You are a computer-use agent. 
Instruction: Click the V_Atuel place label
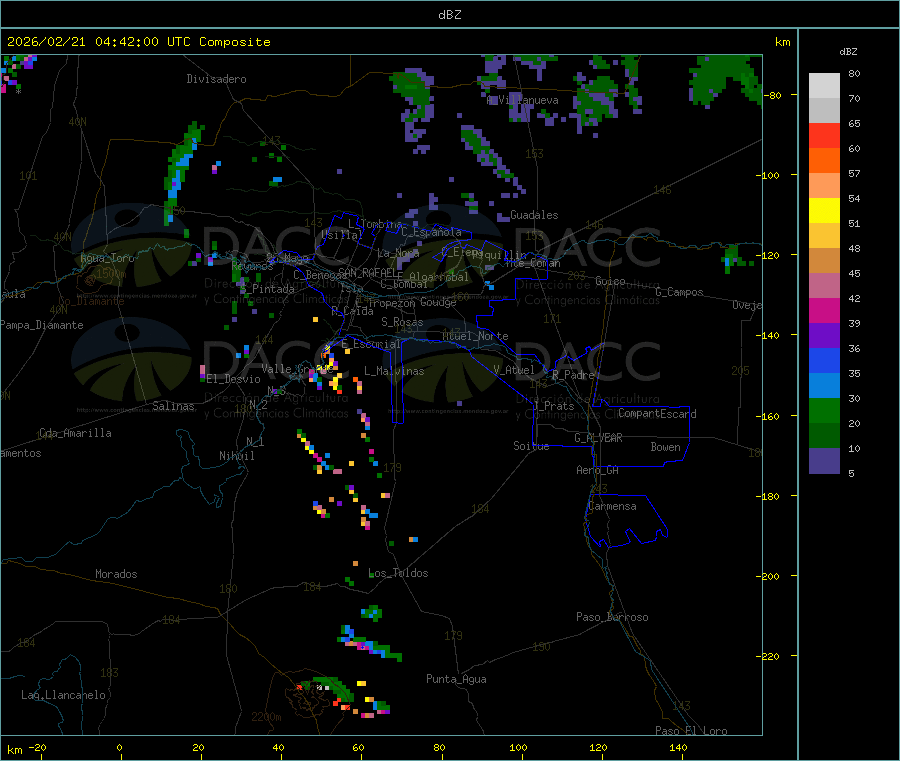514,370
